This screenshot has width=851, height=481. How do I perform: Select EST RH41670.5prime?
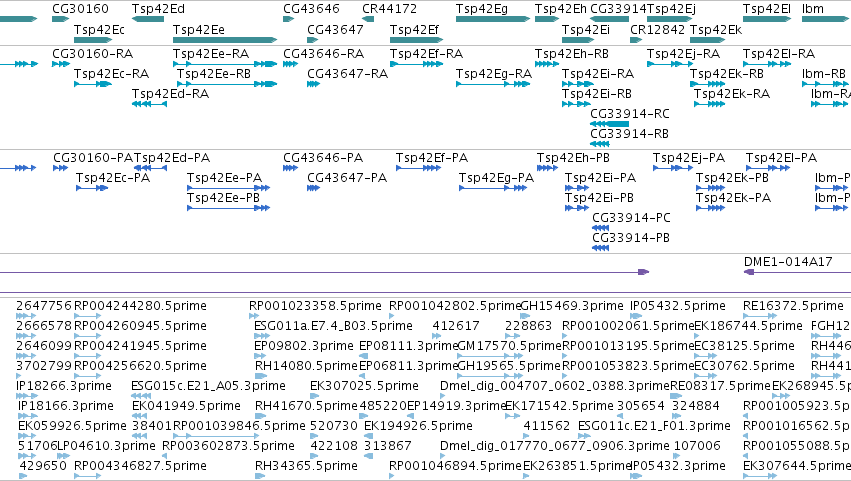[307, 407]
